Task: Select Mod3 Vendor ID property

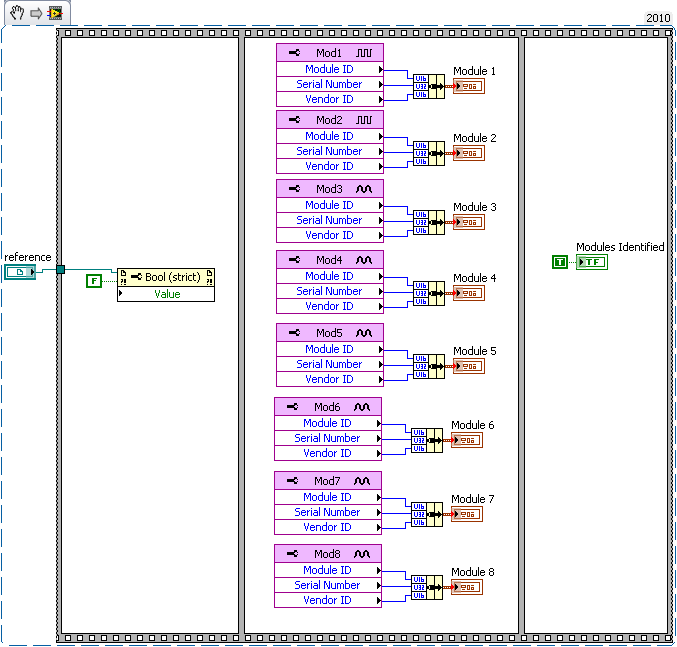Action: [330, 235]
